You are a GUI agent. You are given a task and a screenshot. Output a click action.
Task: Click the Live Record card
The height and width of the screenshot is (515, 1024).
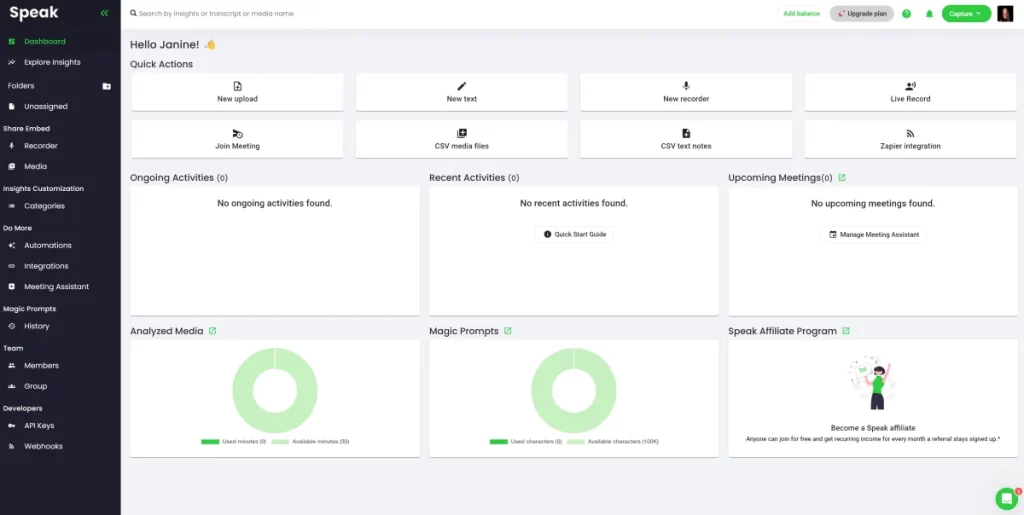[910, 92]
